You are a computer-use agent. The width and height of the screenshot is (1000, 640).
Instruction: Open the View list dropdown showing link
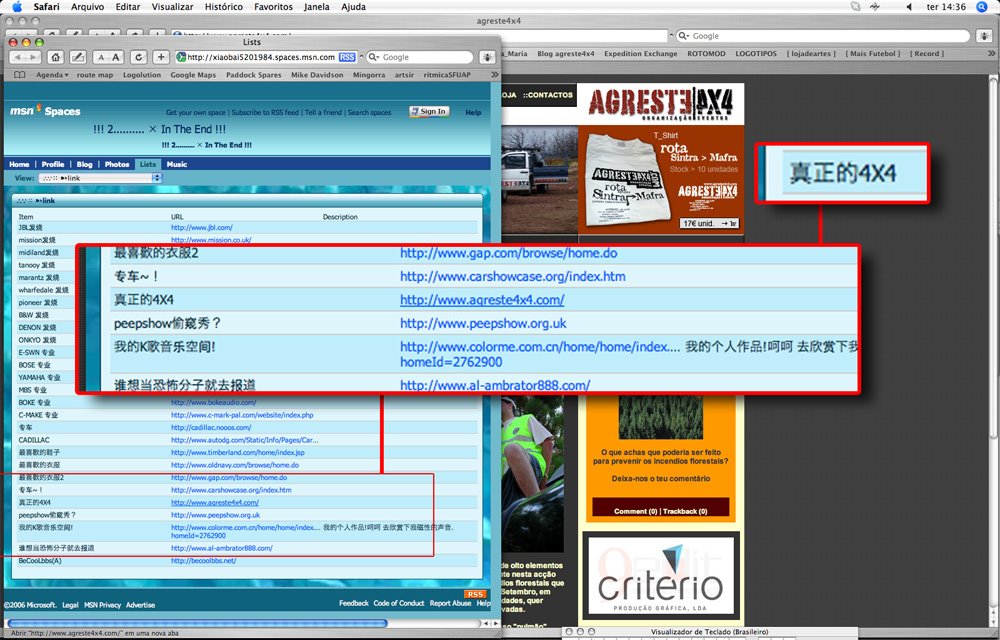point(100,178)
